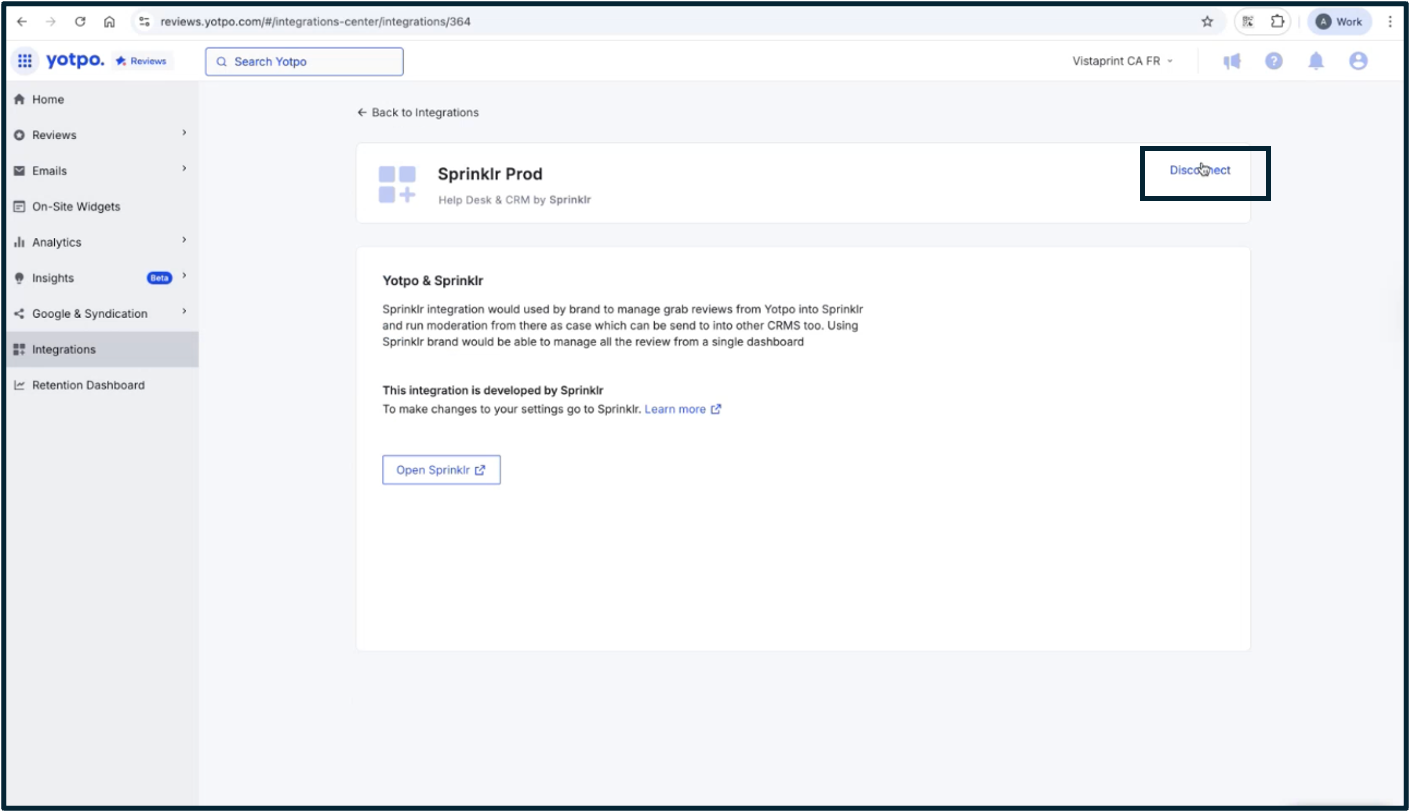Open the Work browser profile button
Viewport: 1410px width, 812px height.
click(x=1339, y=21)
